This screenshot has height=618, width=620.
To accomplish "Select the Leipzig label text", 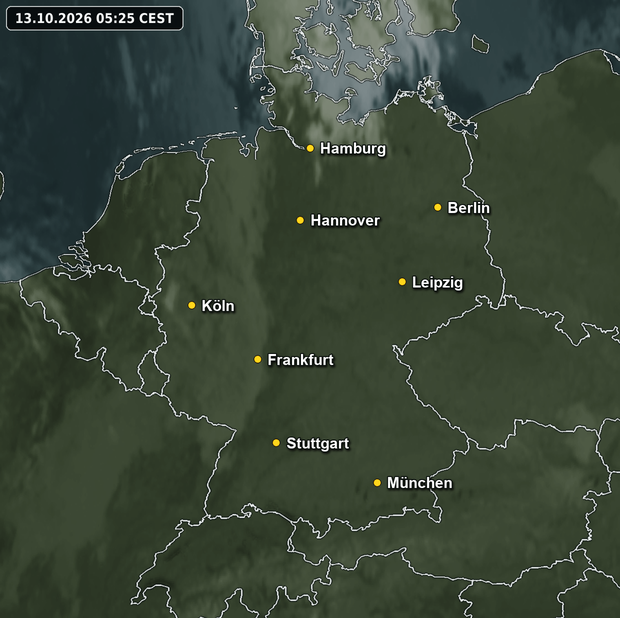I will click(x=437, y=283).
